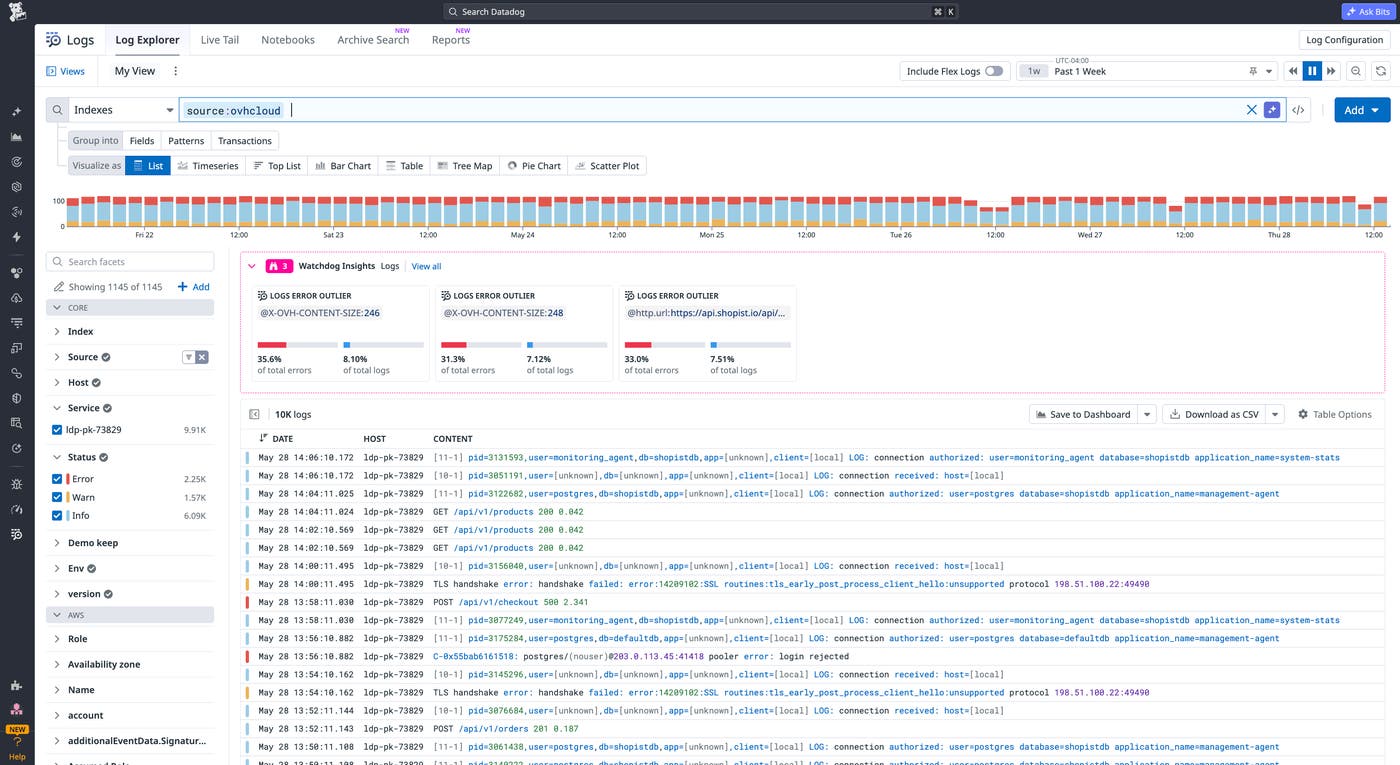Zoom out the time range
The height and width of the screenshot is (765, 1400).
(x=1356, y=71)
